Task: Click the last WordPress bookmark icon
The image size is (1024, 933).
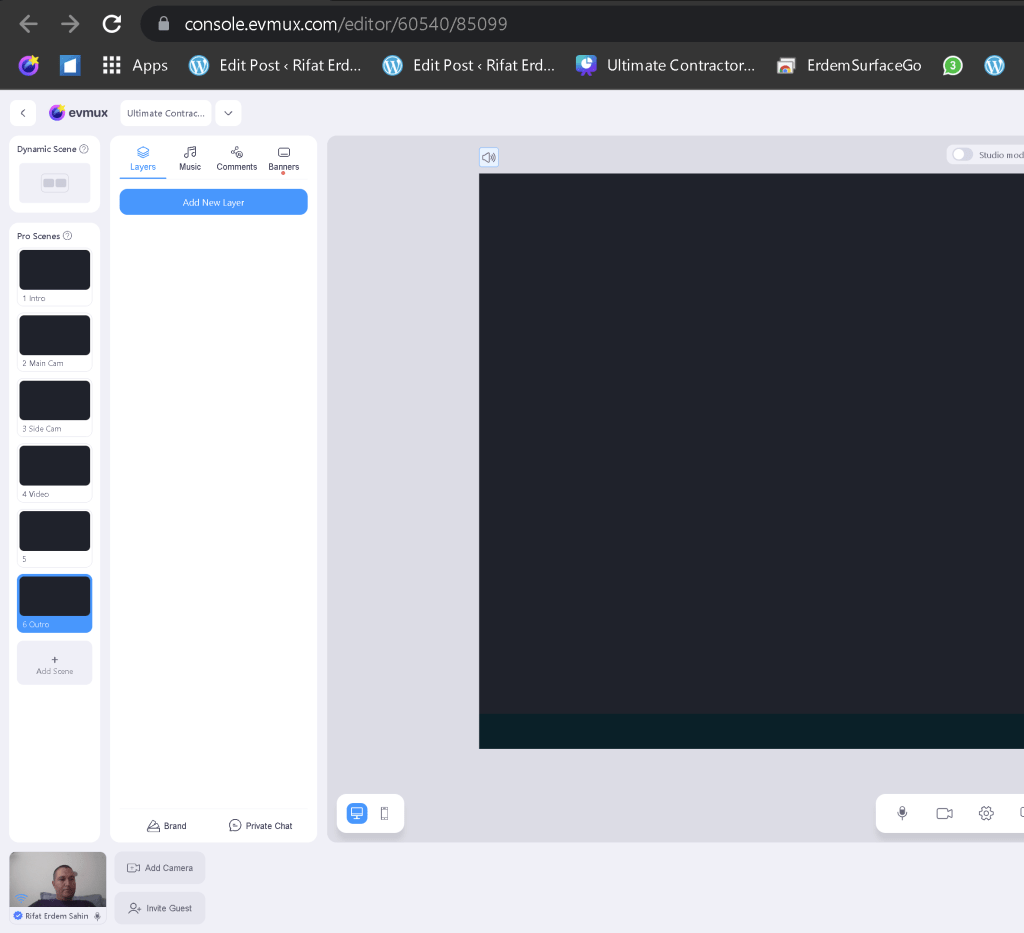Action: point(994,65)
